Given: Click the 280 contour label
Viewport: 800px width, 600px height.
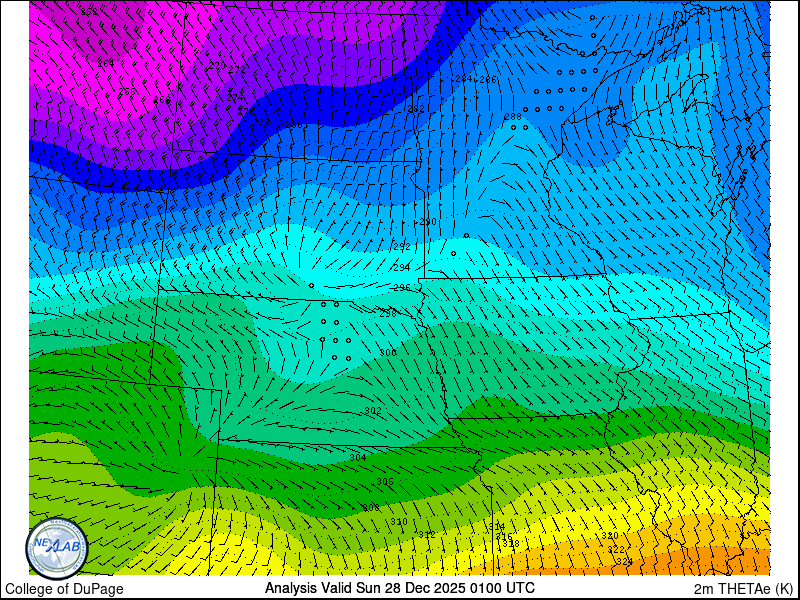Looking at the screenshot, I should click(294, 125).
